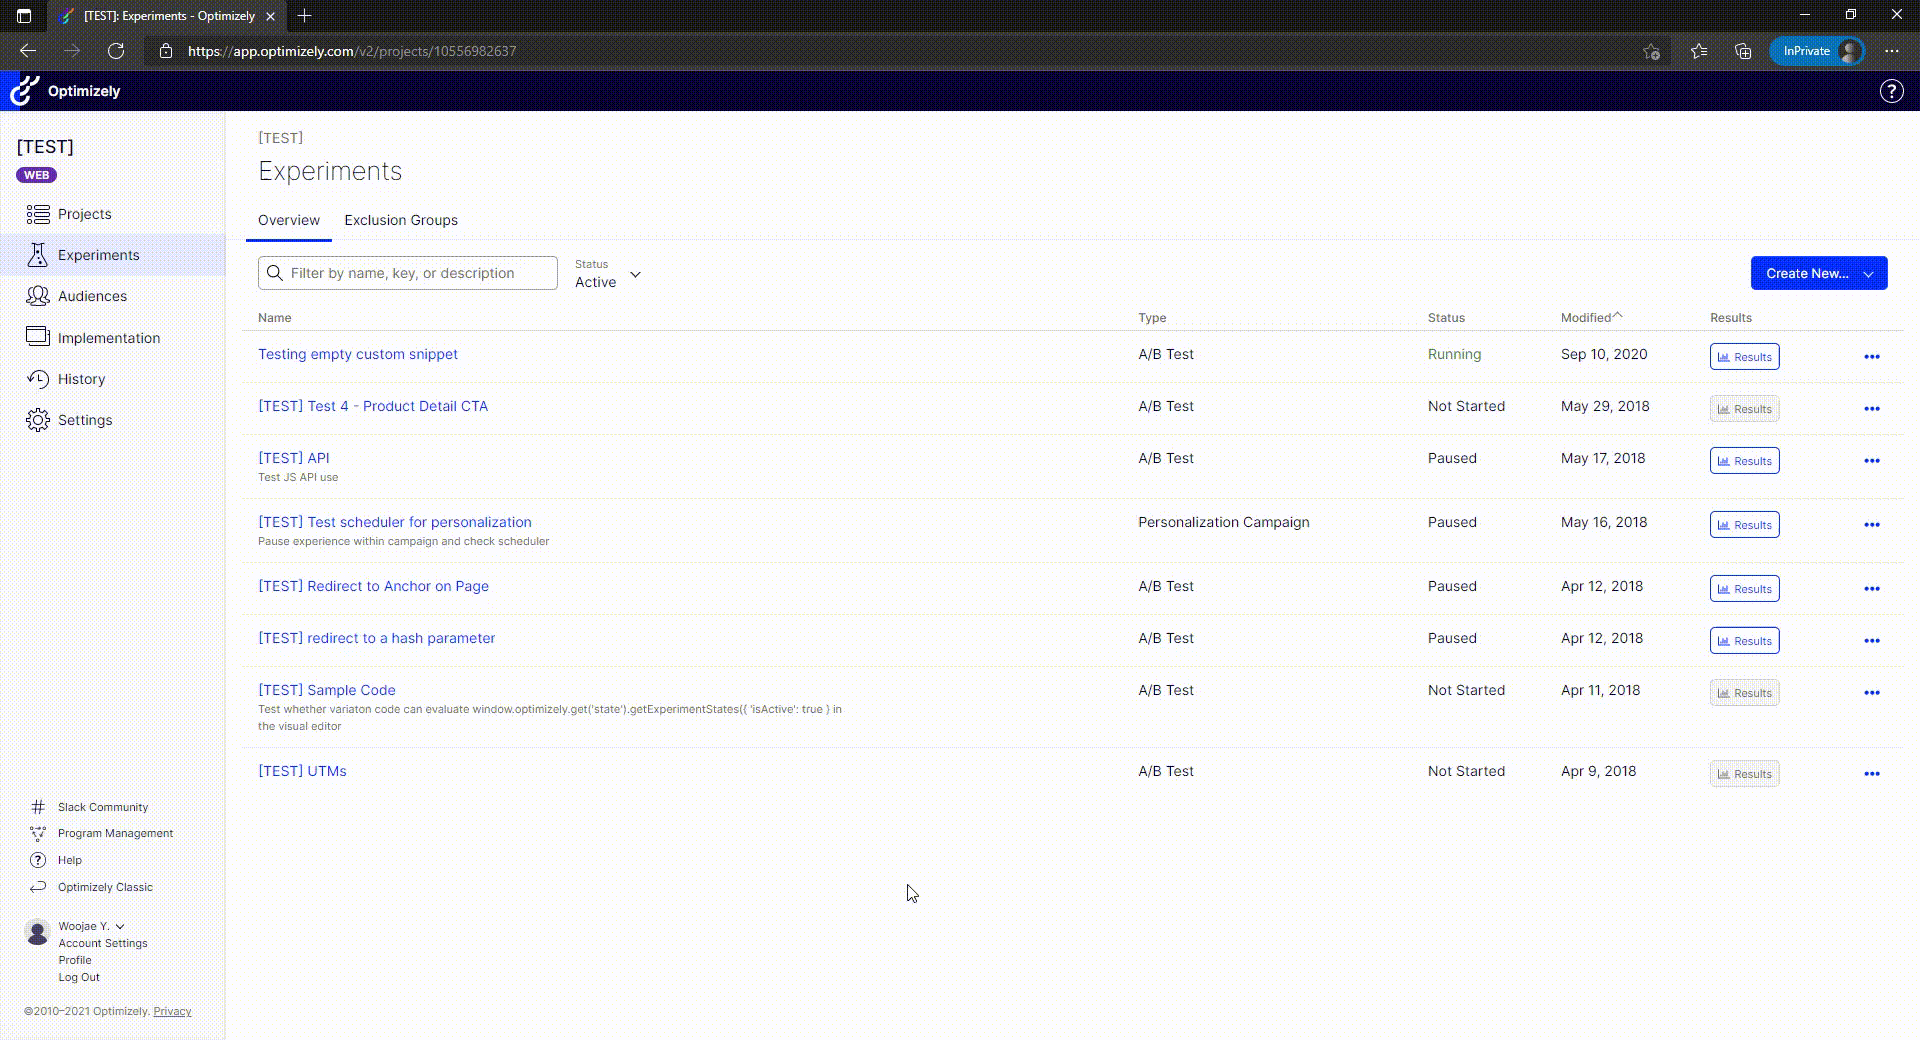The image size is (1920, 1040).
Task: Open the Slack Community link
Action: coord(102,807)
